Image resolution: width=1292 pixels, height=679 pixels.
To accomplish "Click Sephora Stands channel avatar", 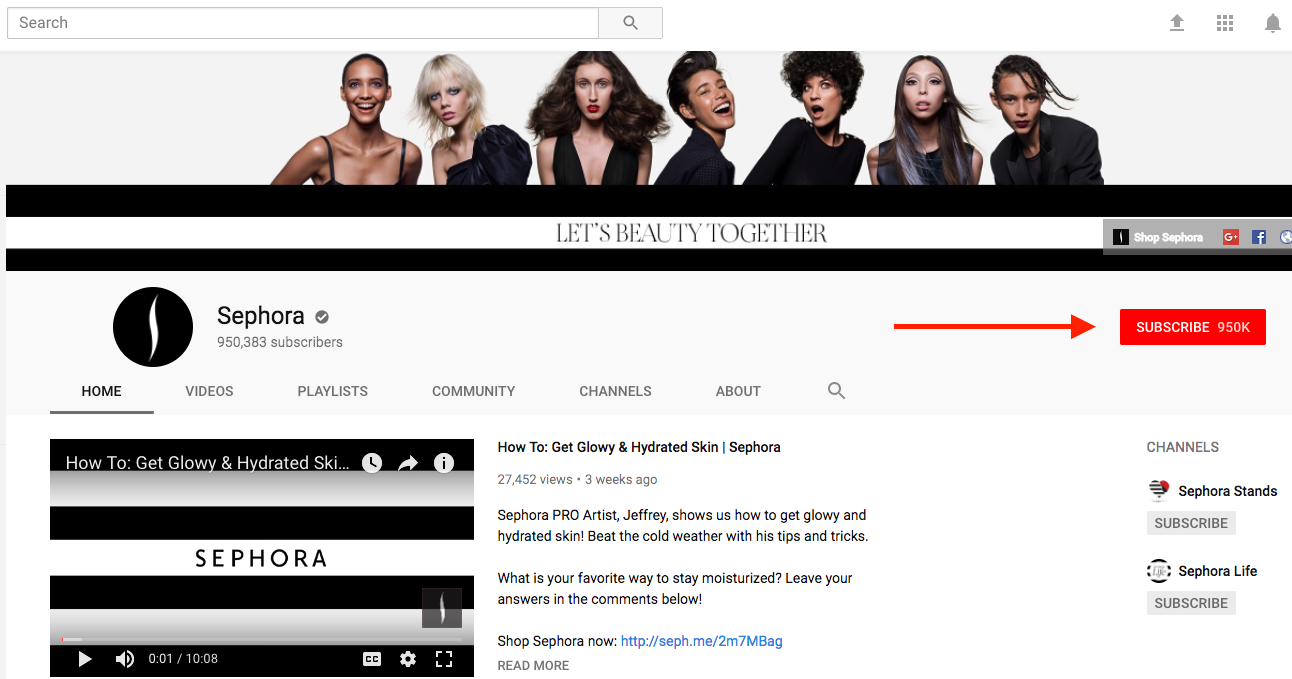I will 1159,491.
